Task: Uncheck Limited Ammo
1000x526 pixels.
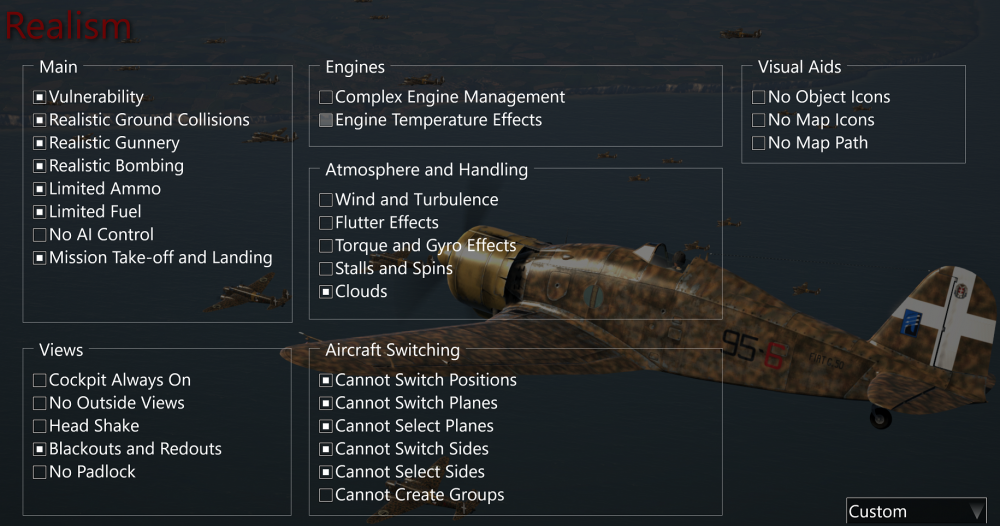Action: 40,189
